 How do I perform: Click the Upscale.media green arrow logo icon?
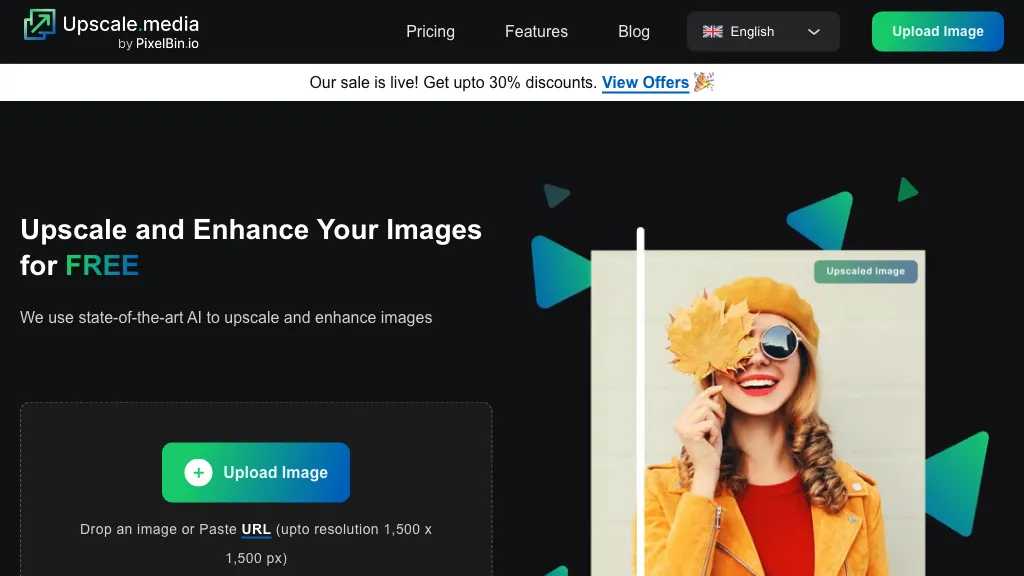(x=41, y=23)
